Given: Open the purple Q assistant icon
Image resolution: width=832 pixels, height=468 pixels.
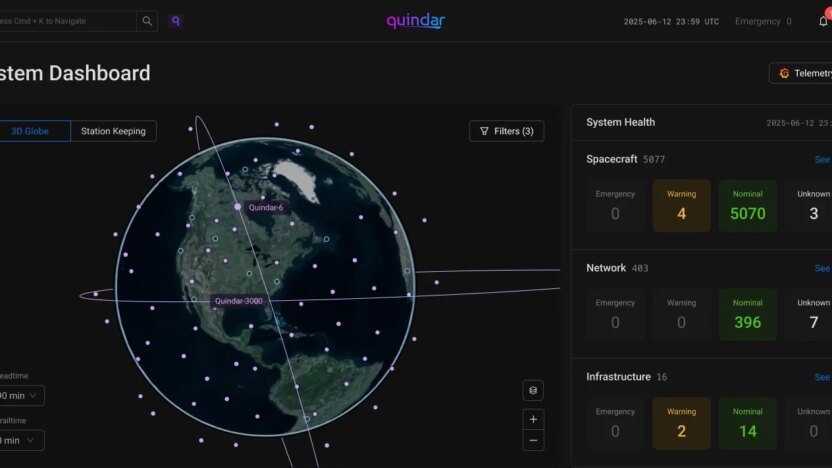Looking at the screenshot, I should point(176,21).
